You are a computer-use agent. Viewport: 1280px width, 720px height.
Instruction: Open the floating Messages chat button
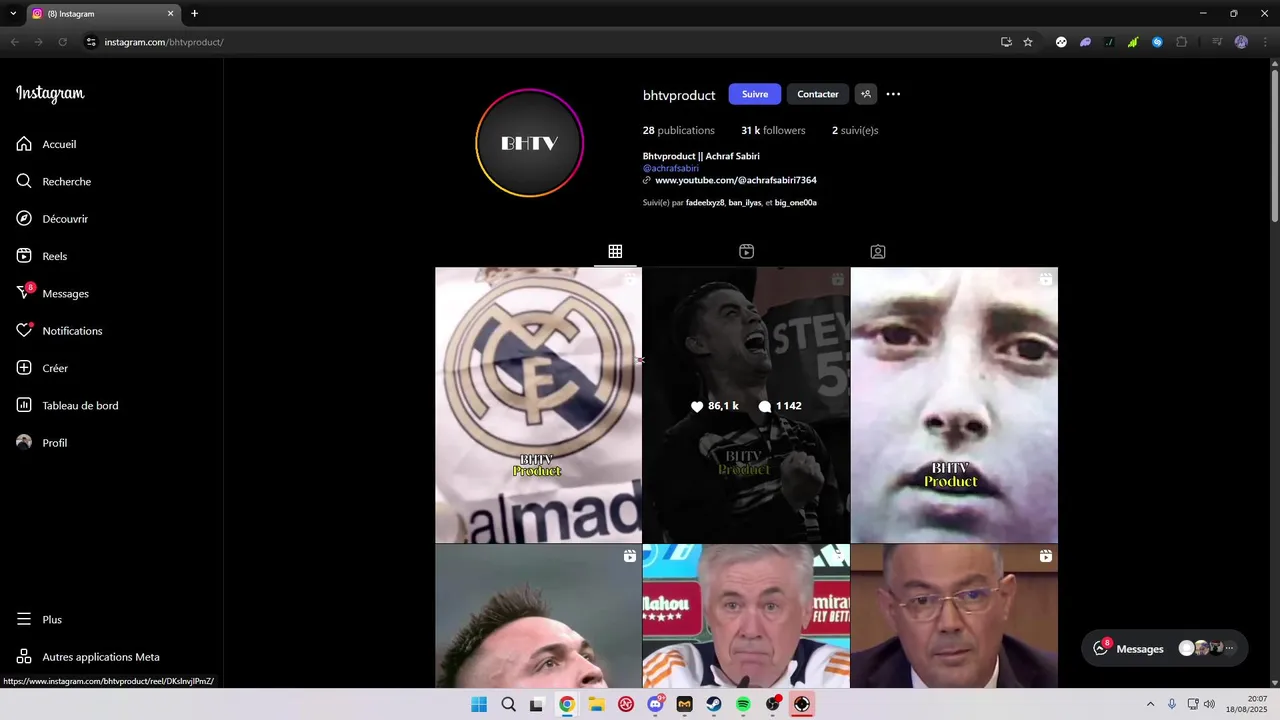(x=1165, y=648)
